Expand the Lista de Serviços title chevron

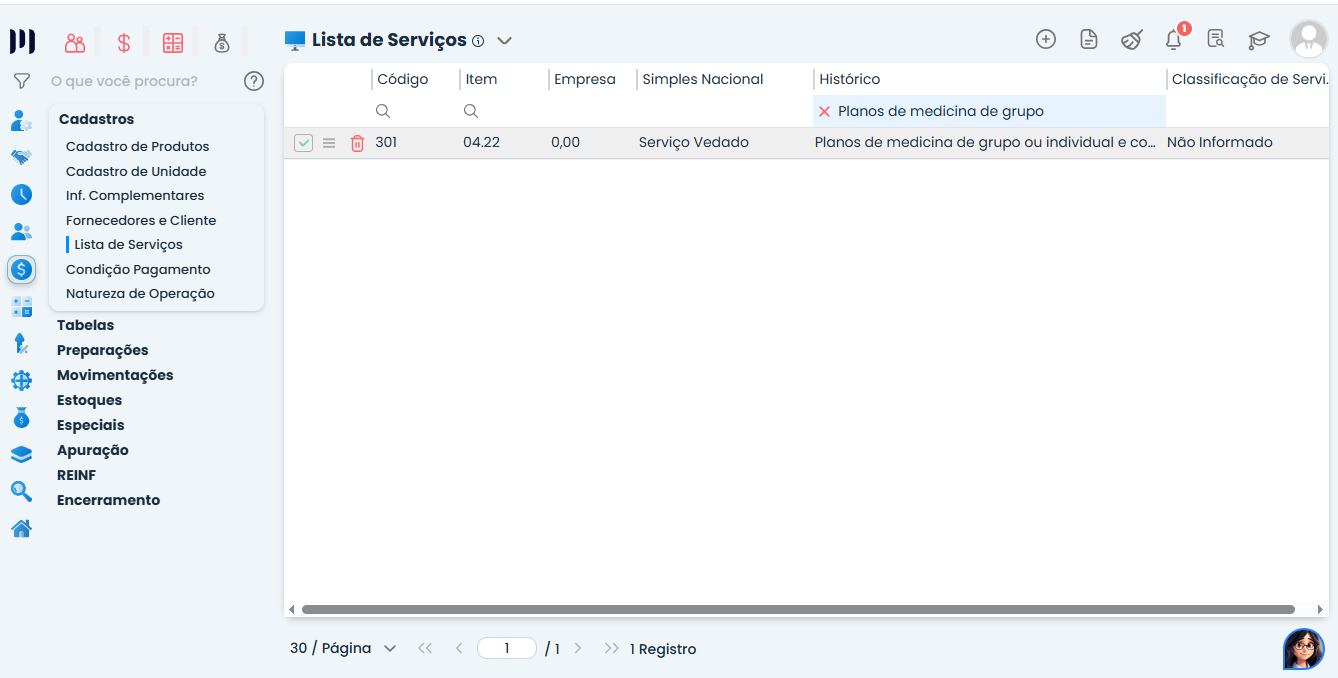click(505, 41)
